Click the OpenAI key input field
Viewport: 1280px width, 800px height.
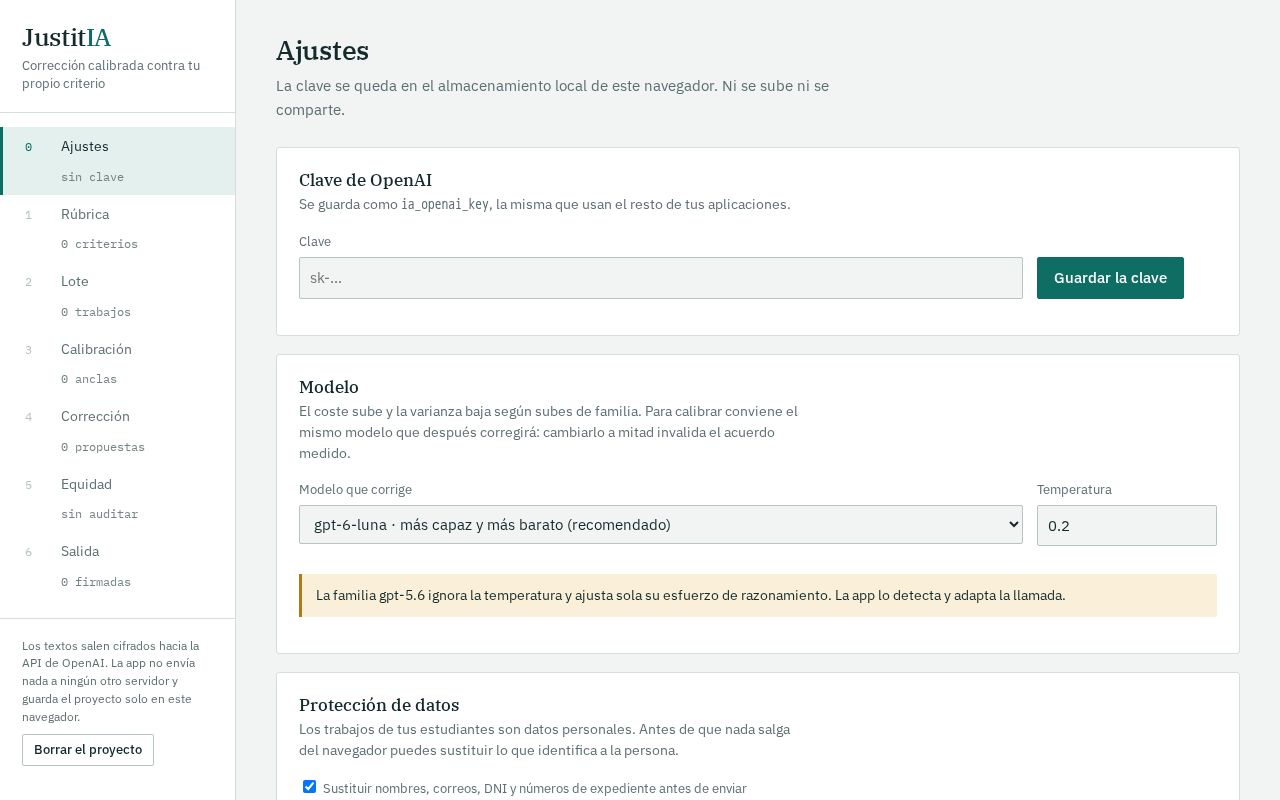(660, 278)
